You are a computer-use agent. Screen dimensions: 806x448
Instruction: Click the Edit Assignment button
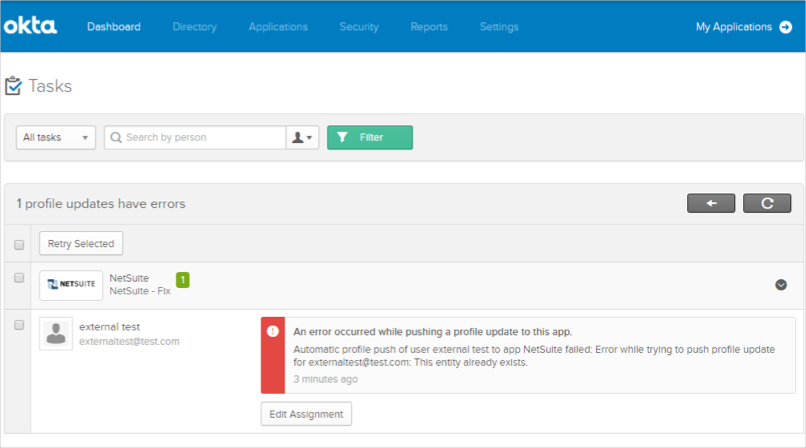point(306,414)
